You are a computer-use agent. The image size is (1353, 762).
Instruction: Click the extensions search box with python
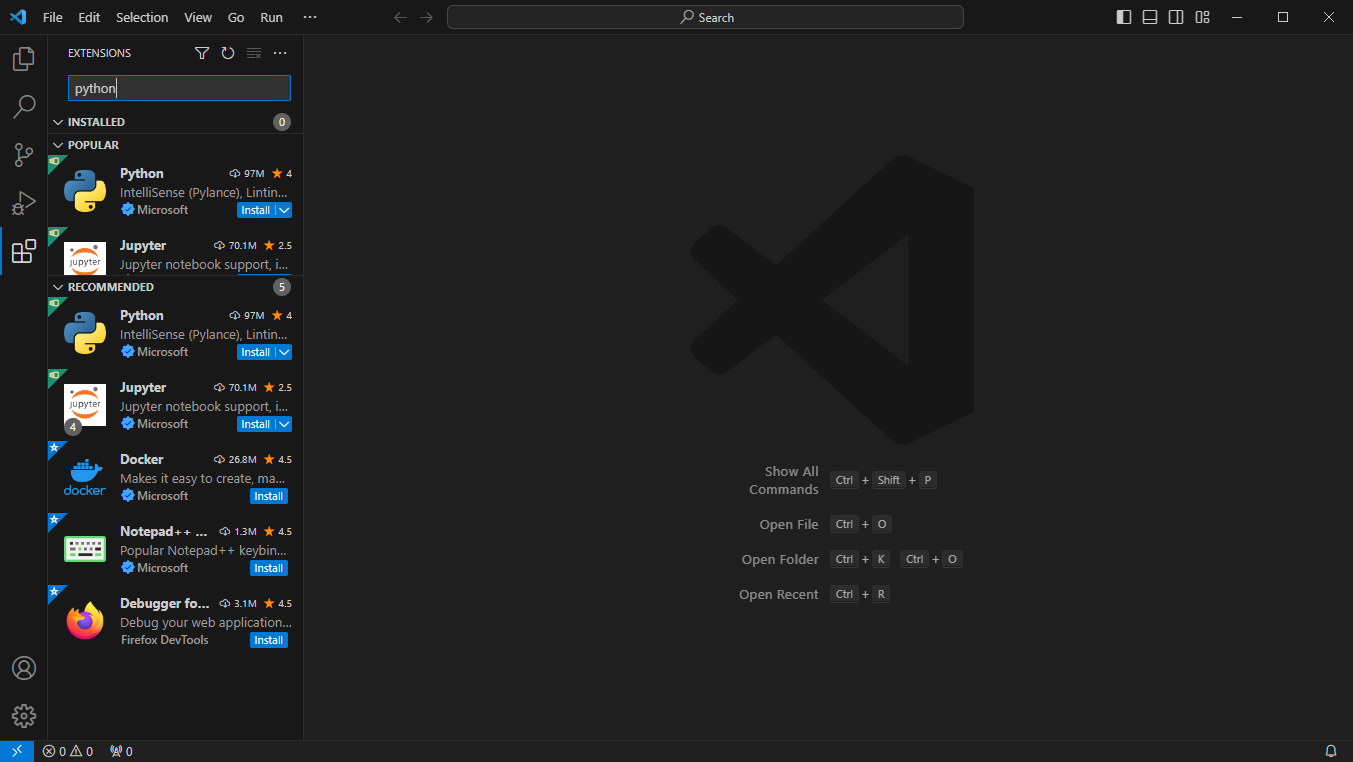pos(179,88)
